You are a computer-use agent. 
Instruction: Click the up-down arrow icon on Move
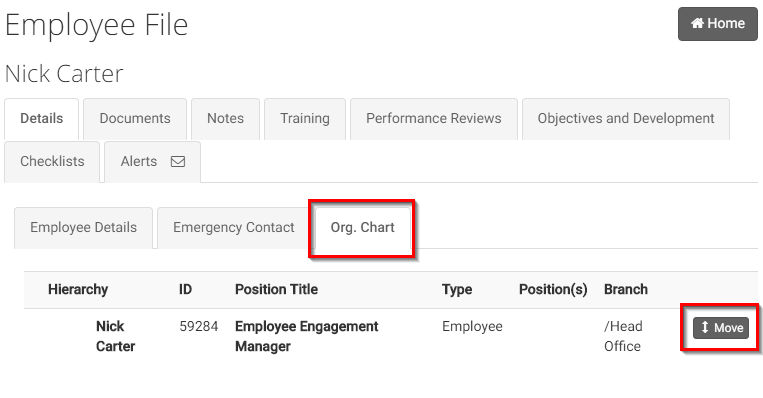point(705,327)
